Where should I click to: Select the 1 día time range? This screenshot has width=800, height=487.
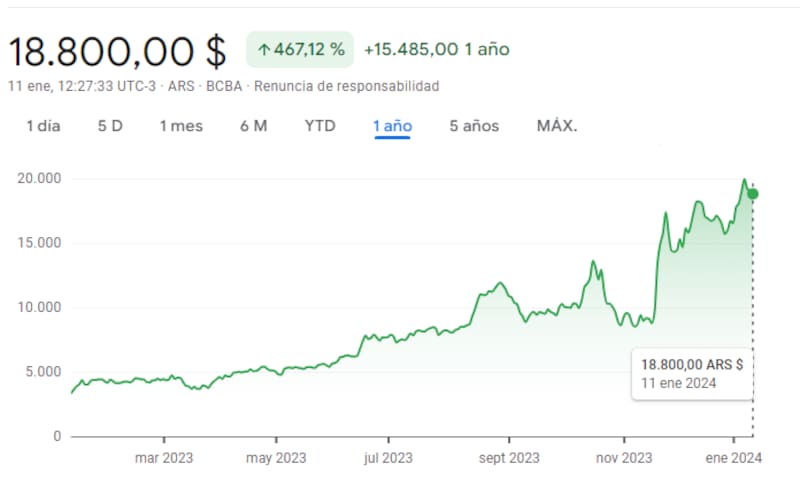[x=43, y=126]
